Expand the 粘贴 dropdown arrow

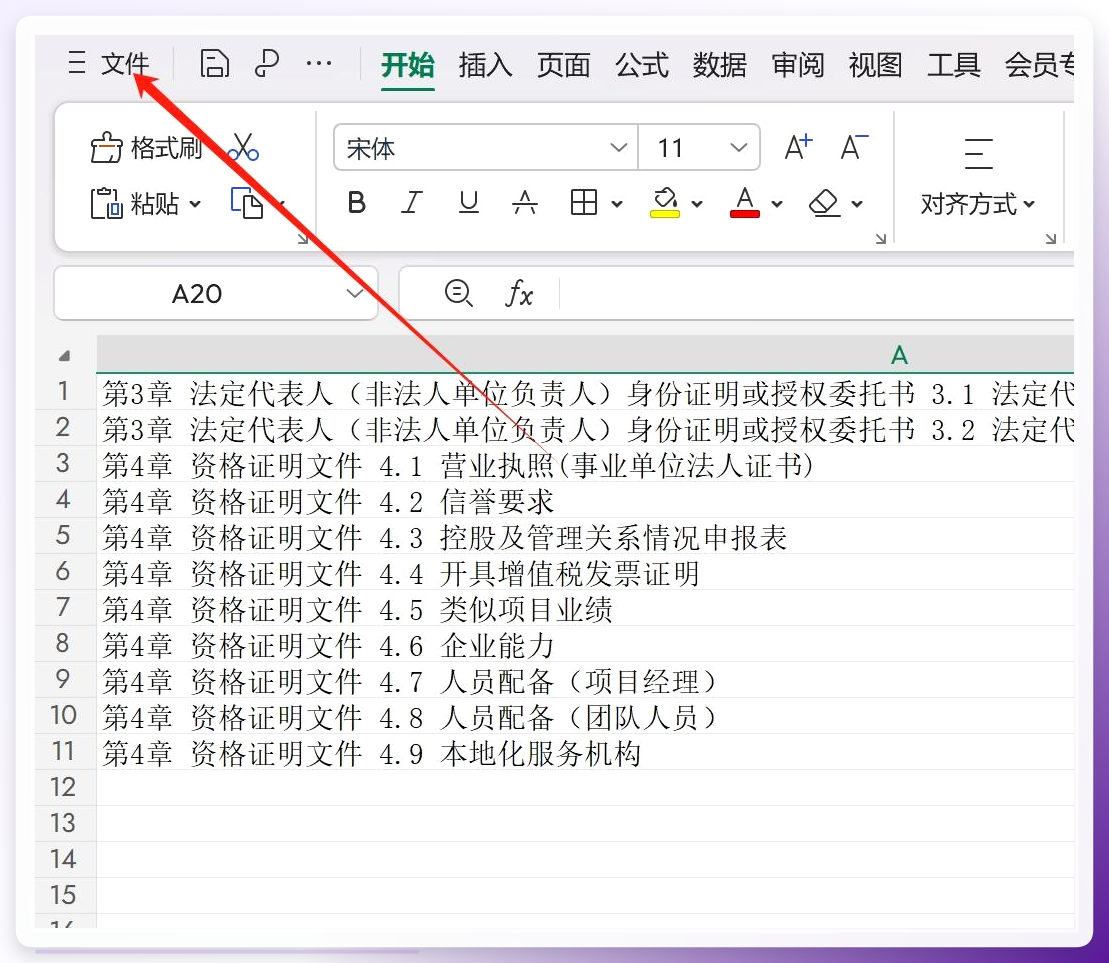tap(195, 204)
